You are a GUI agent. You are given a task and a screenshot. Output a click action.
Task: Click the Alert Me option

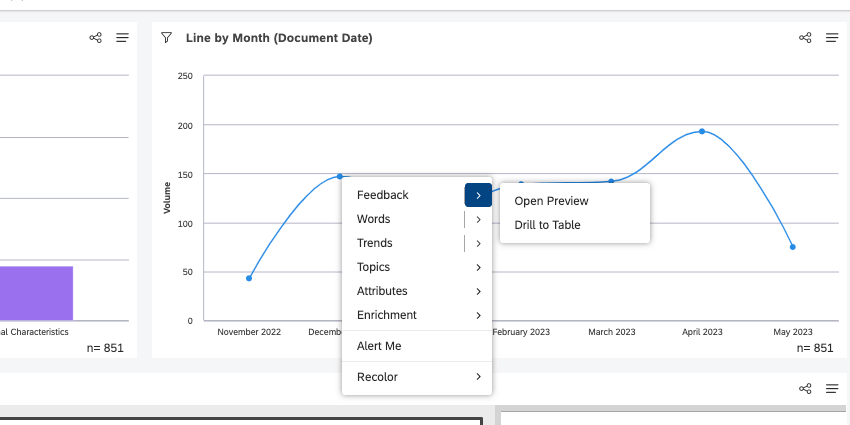[379, 346]
